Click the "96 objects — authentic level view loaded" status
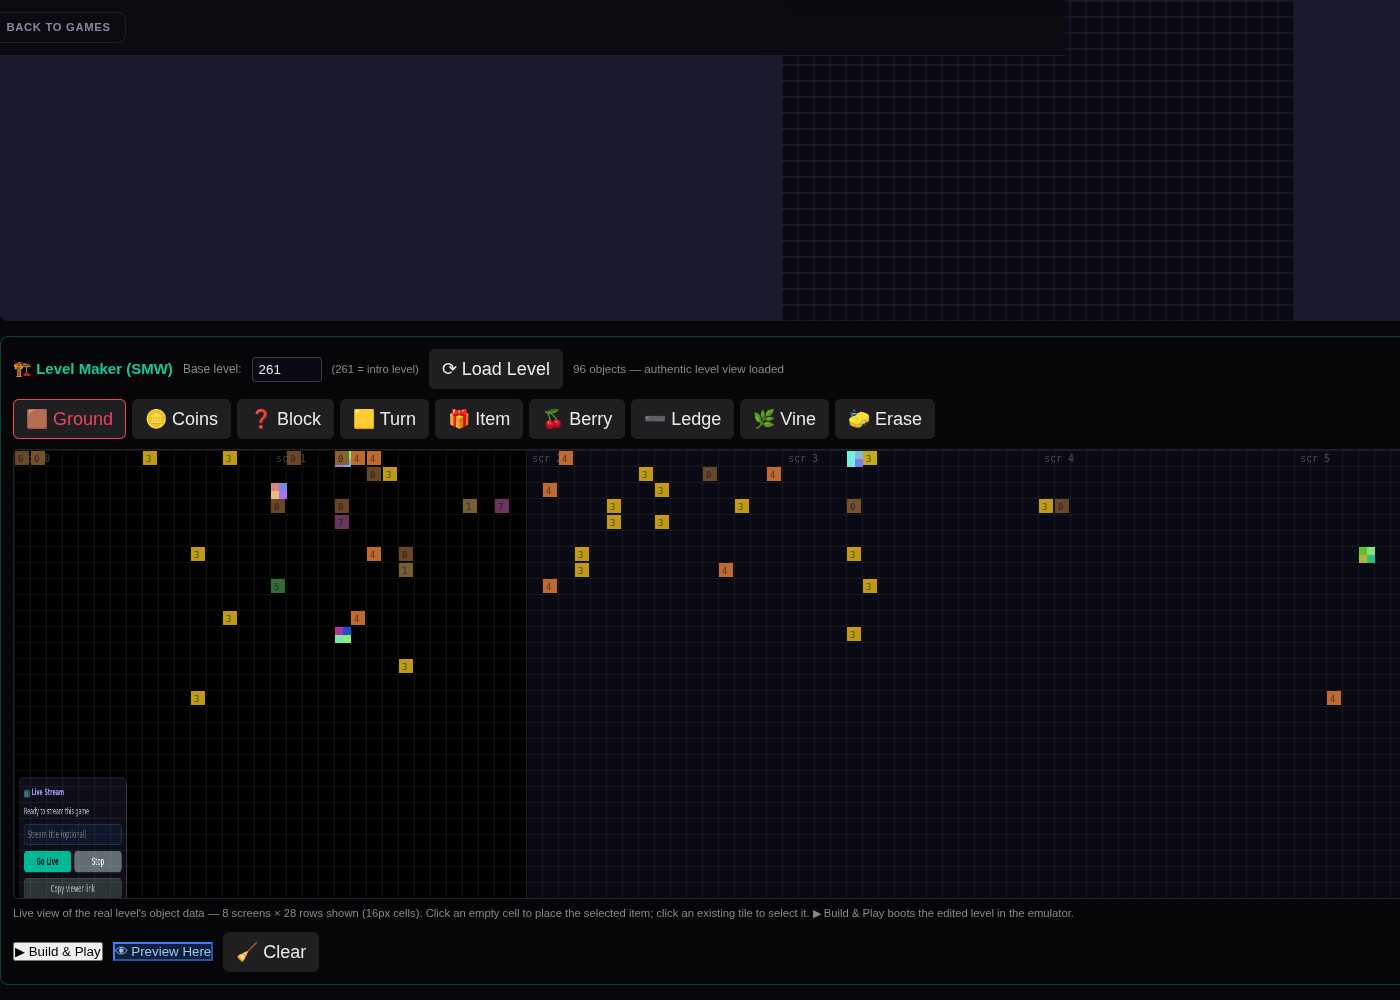1400x1000 pixels. 678,369
